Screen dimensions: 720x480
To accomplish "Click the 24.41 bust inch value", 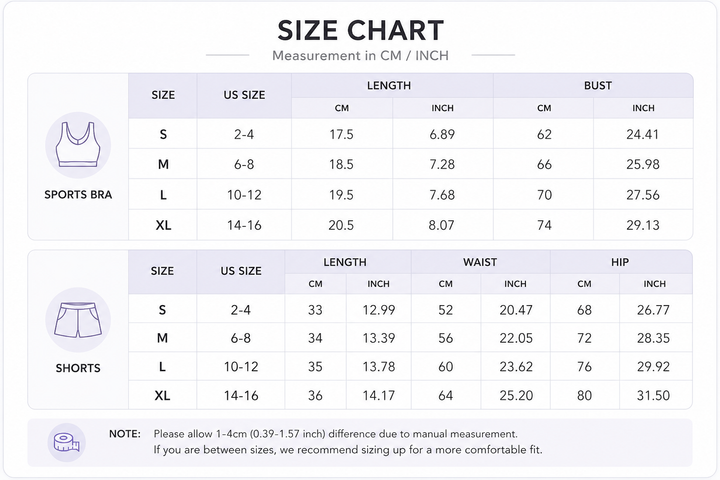I will 642,134.
